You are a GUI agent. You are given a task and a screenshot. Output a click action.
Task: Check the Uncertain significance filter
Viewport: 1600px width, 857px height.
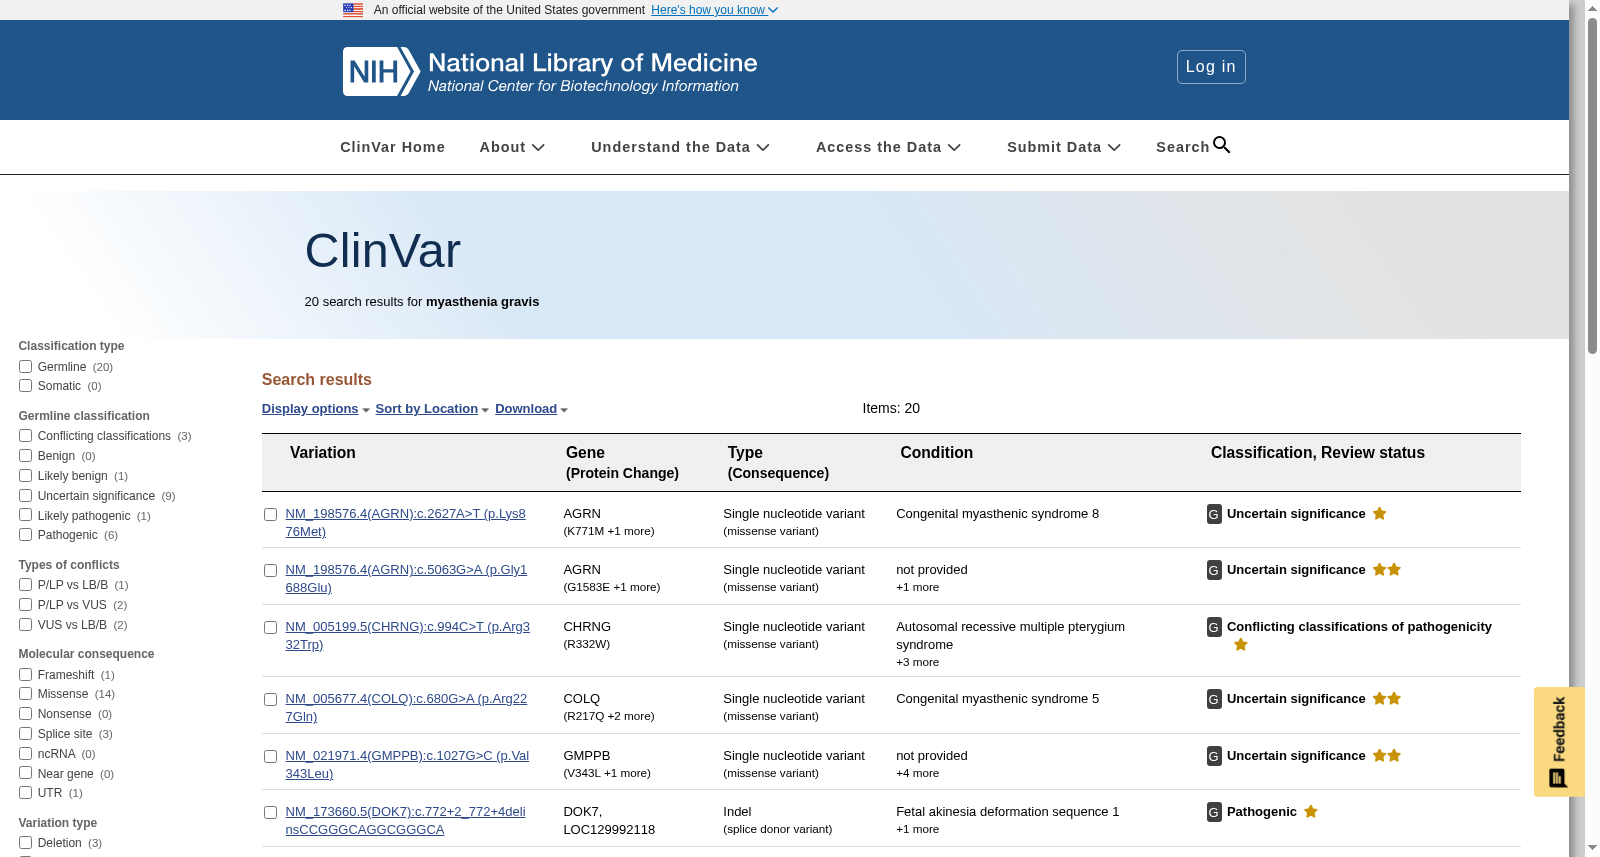(25, 495)
